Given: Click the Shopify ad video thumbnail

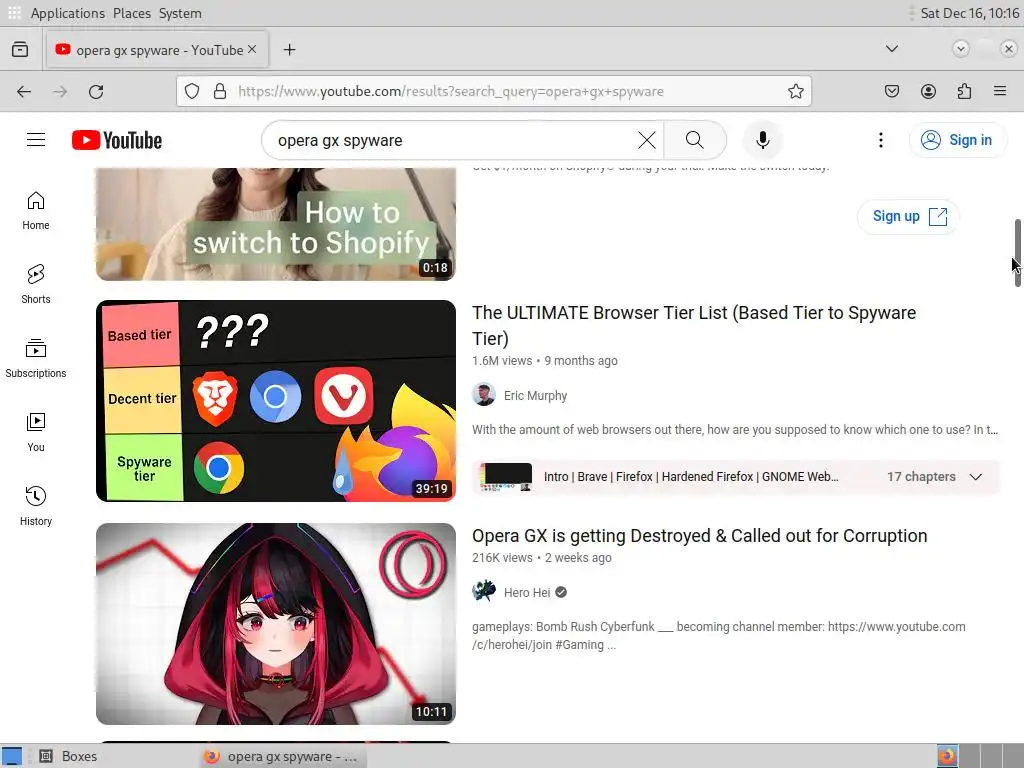Looking at the screenshot, I should 276,224.
